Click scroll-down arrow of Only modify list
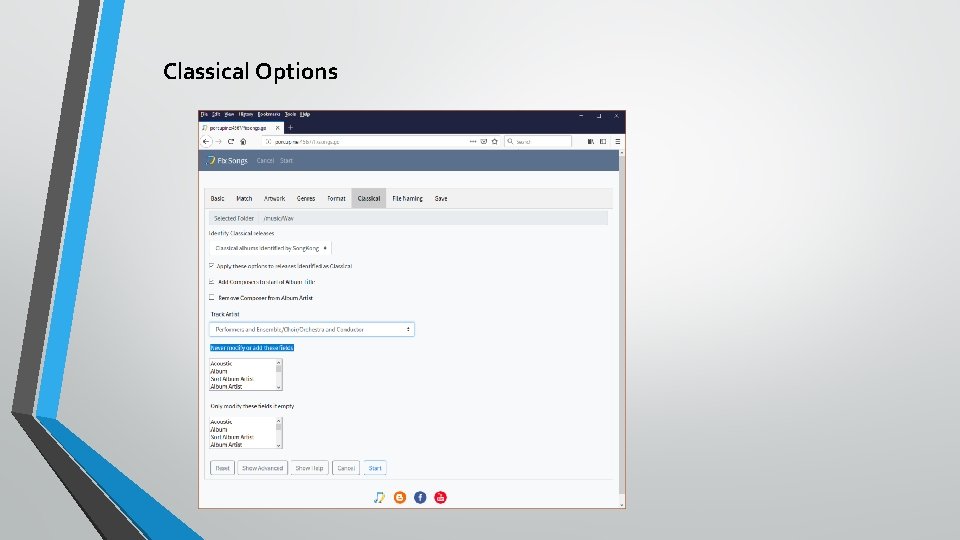Viewport: 960px width, 540px height. [279, 445]
